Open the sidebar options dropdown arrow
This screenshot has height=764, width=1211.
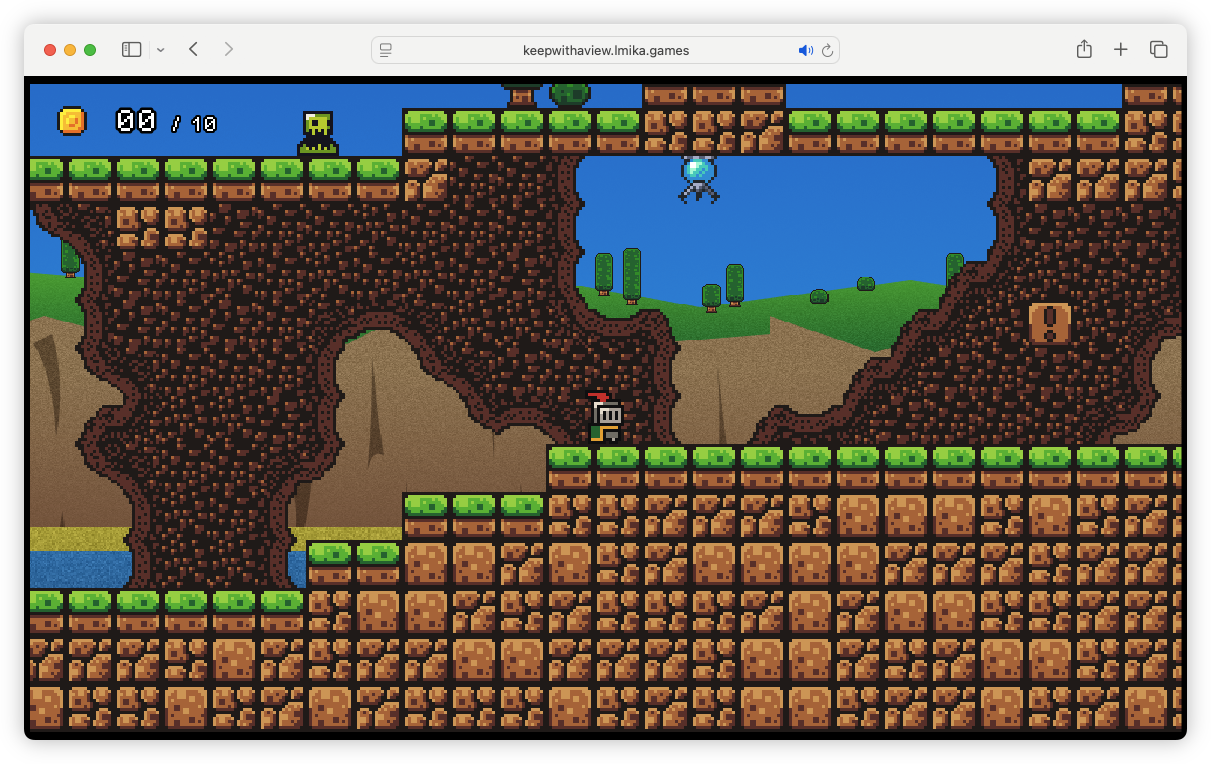point(161,50)
